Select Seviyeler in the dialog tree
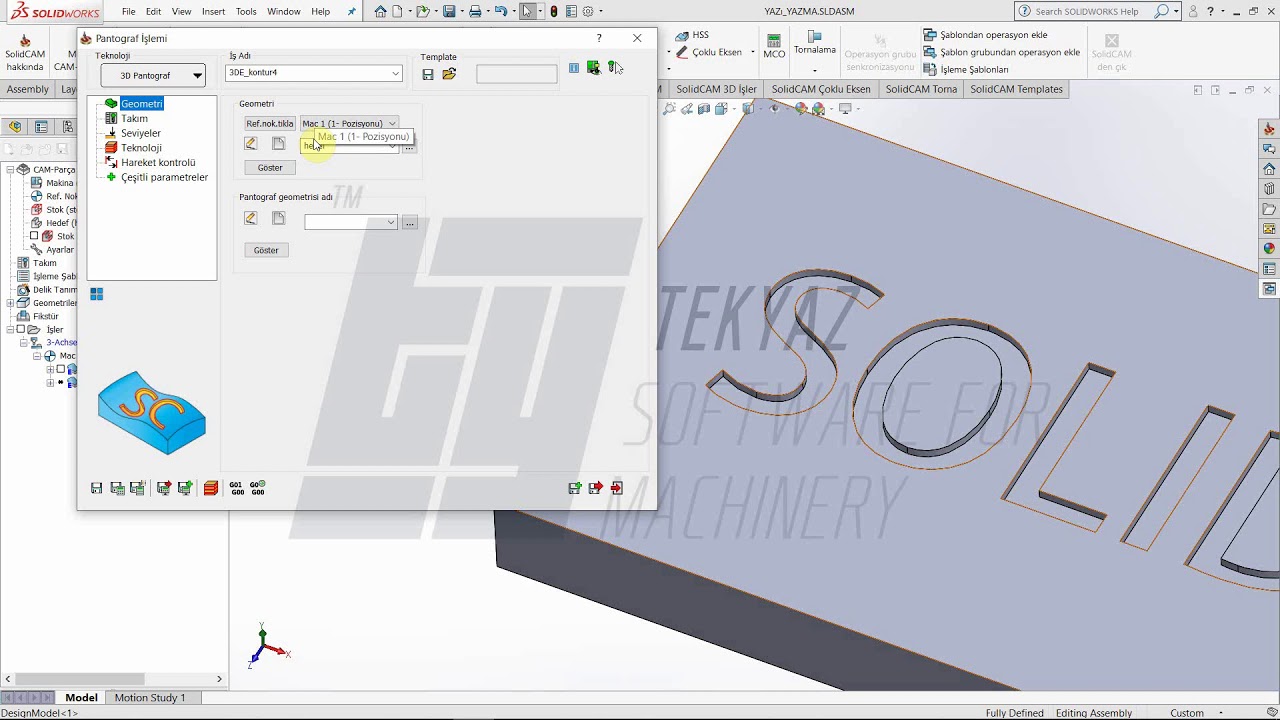 [x=141, y=133]
